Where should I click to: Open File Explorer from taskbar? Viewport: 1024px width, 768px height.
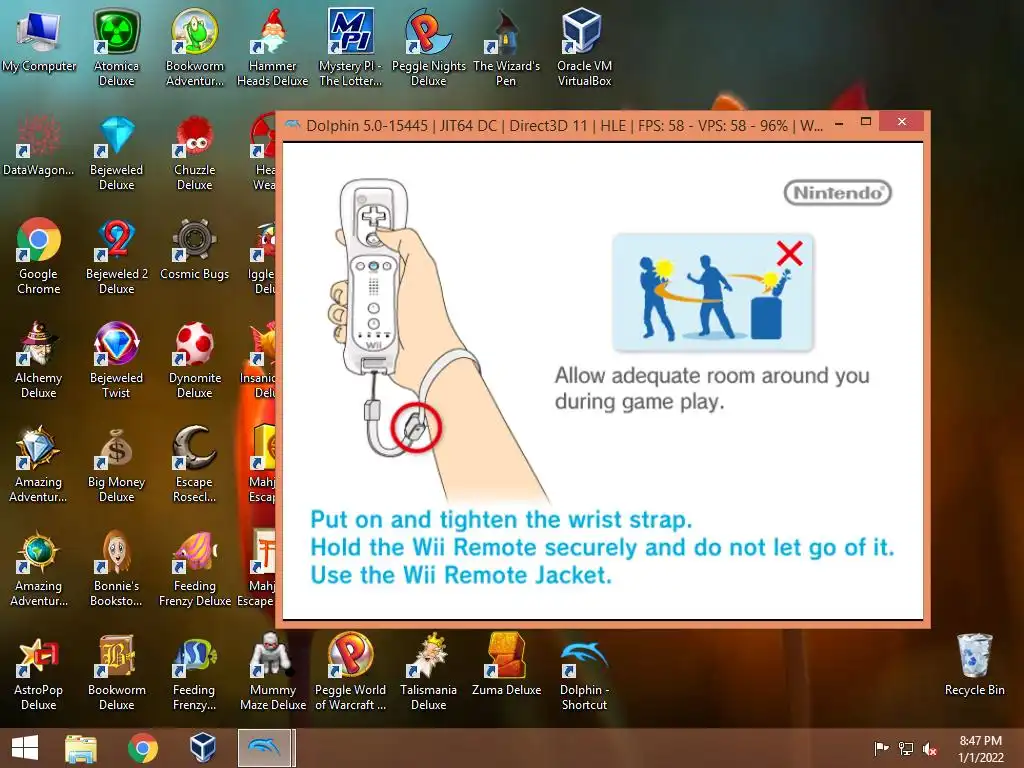[81, 748]
